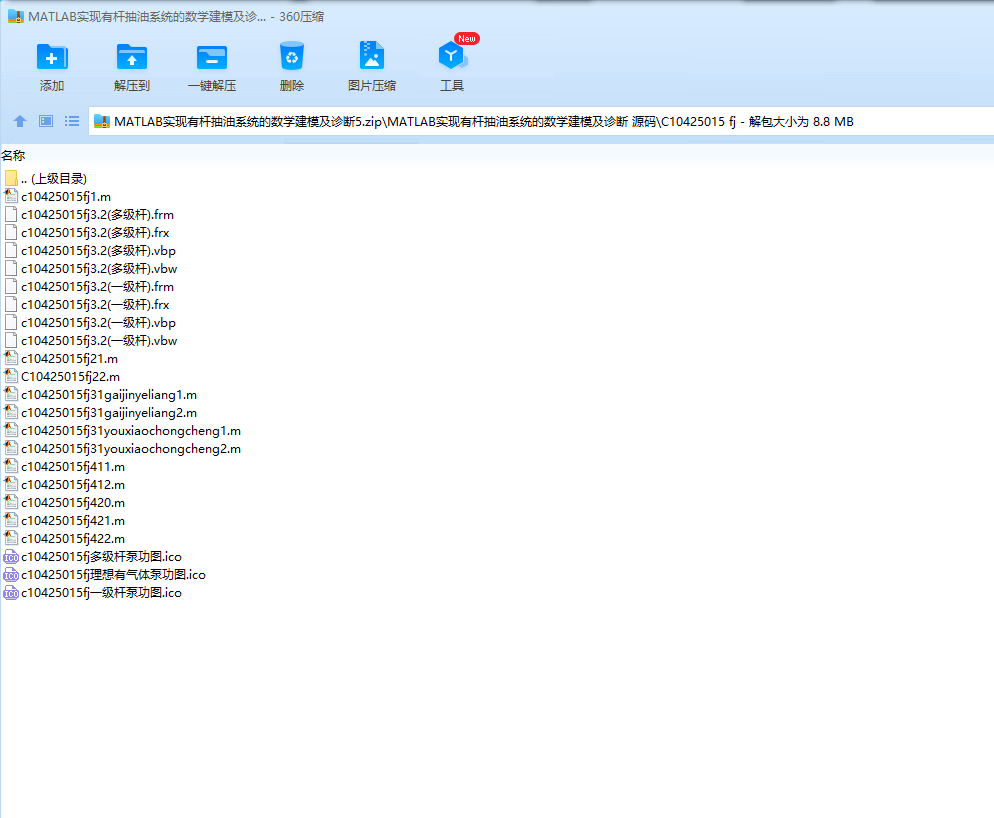Select file c10425015fj3.2(多级杆).vbw

pyautogui.click(x=91, y=268)
